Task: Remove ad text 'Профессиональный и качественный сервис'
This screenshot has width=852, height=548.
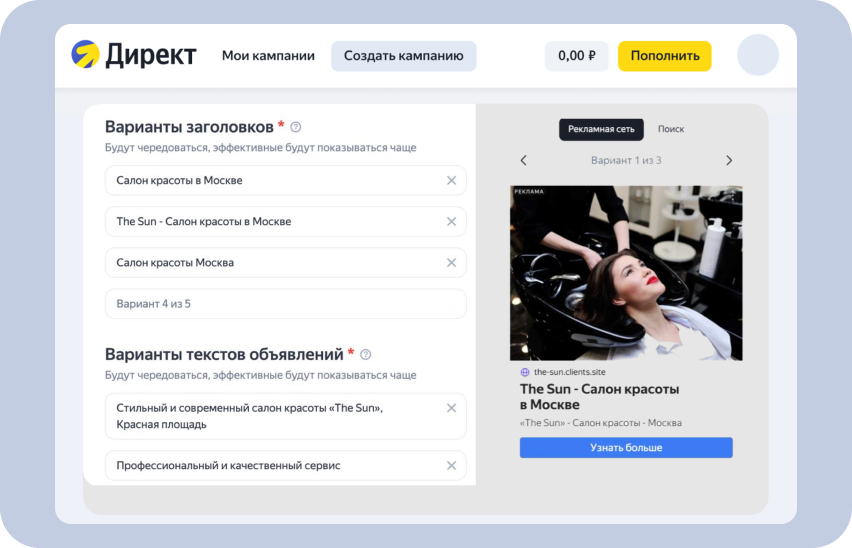Action: 452,465
